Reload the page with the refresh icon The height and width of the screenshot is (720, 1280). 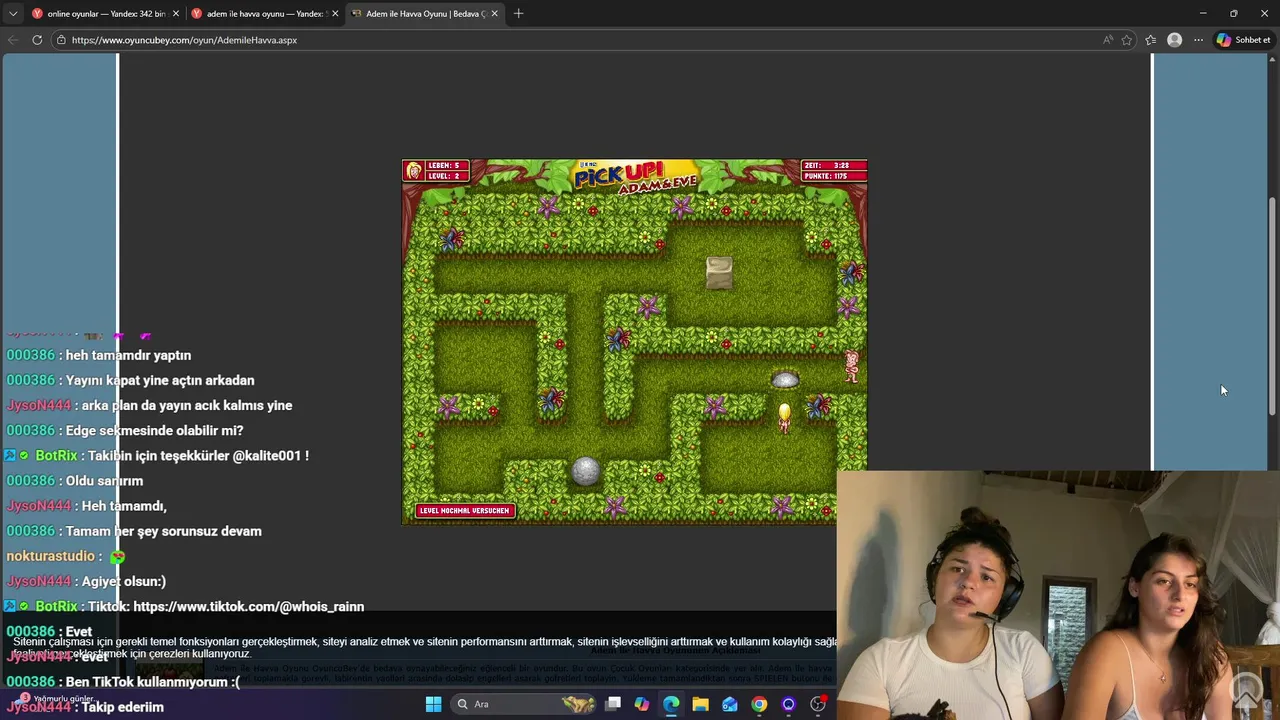[x=37, y=40]
